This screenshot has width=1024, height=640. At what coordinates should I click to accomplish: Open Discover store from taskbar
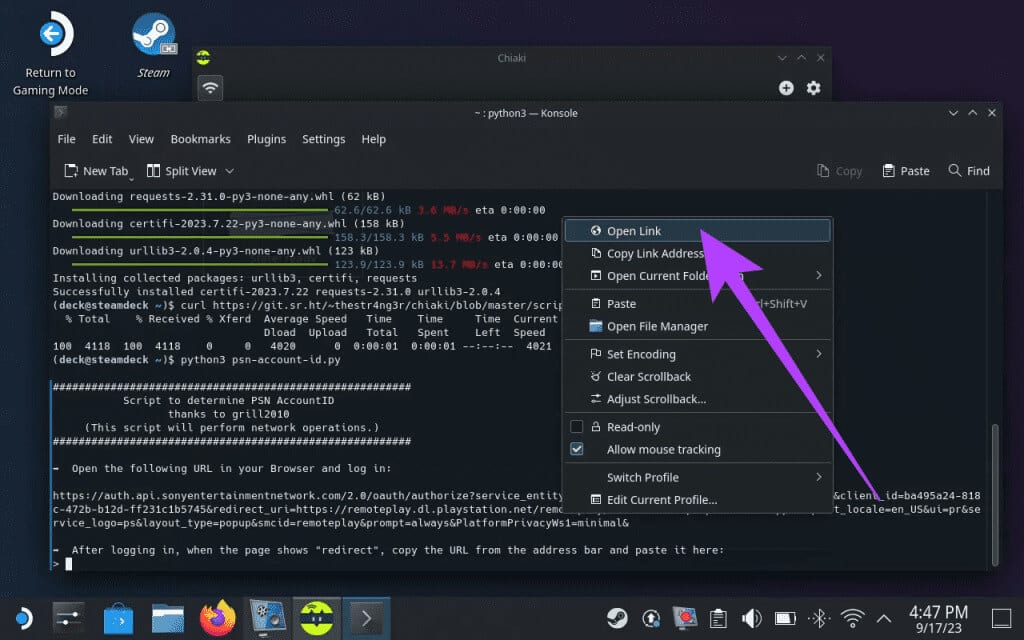pyautogui.click(x=118, y=618)
